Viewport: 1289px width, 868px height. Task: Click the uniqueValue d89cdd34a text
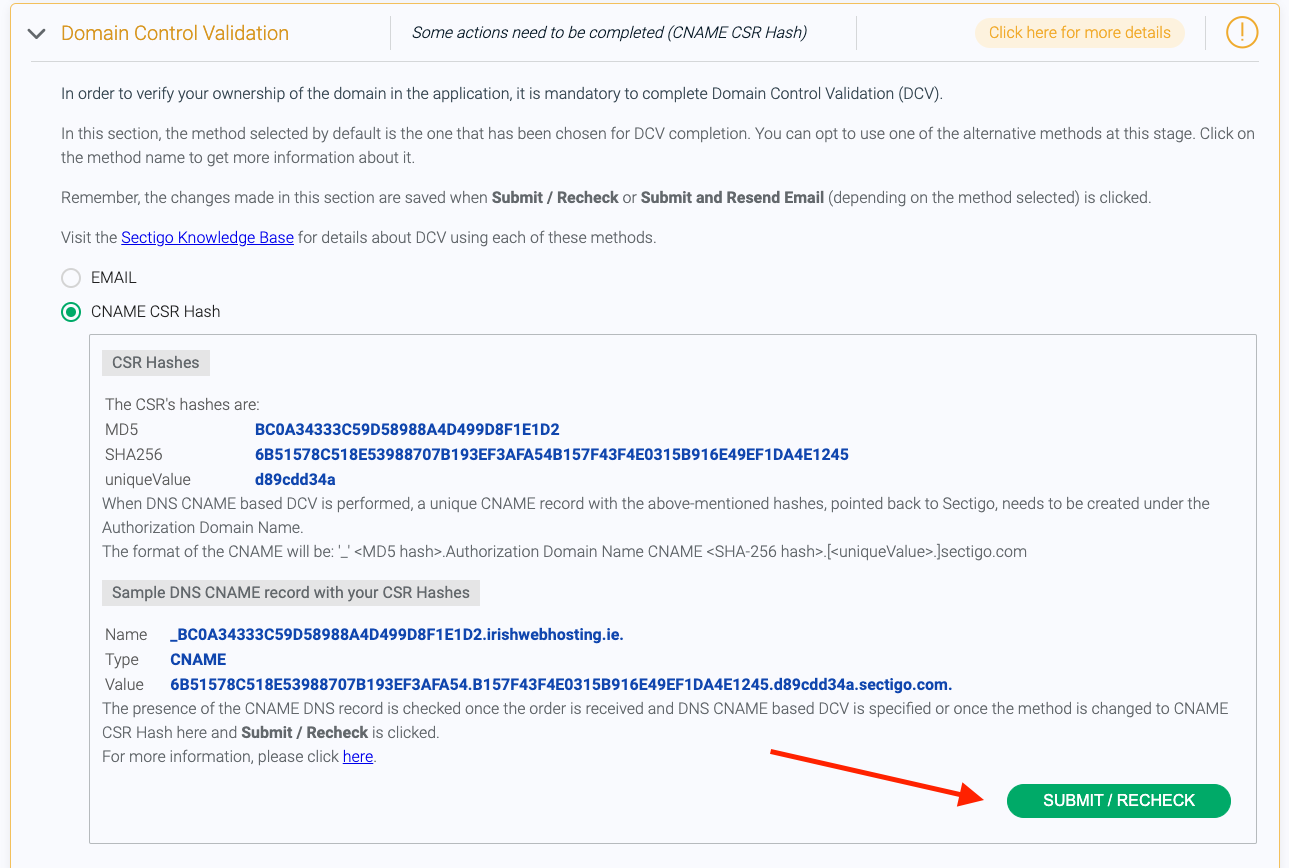[x=295, y=480]
